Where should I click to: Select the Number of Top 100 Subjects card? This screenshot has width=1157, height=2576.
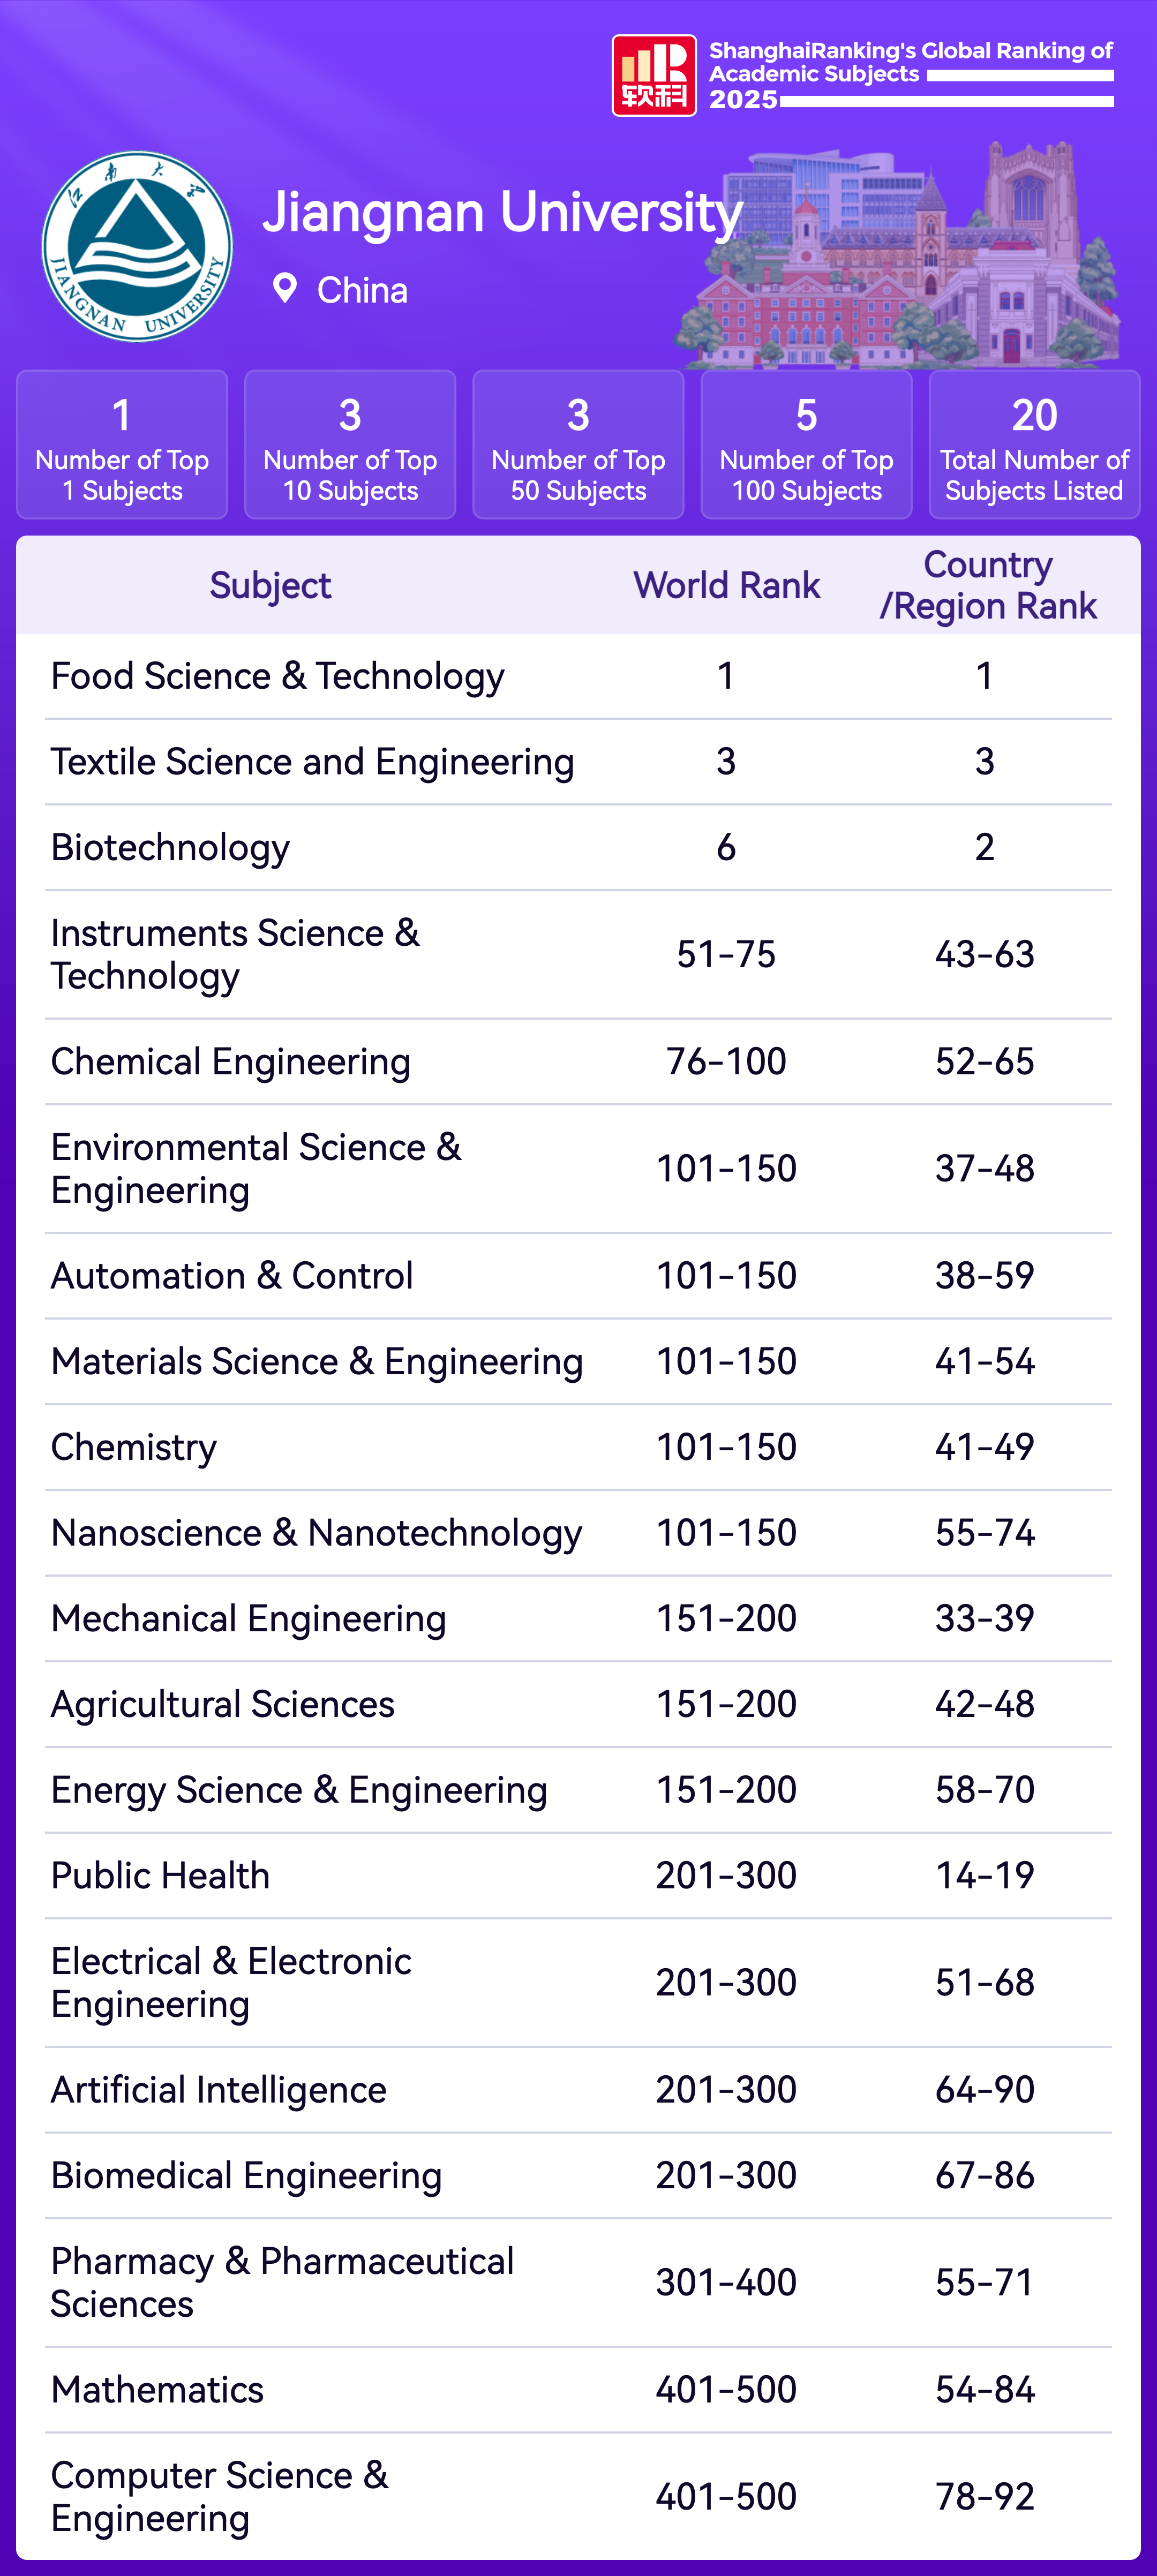point(806,444)
